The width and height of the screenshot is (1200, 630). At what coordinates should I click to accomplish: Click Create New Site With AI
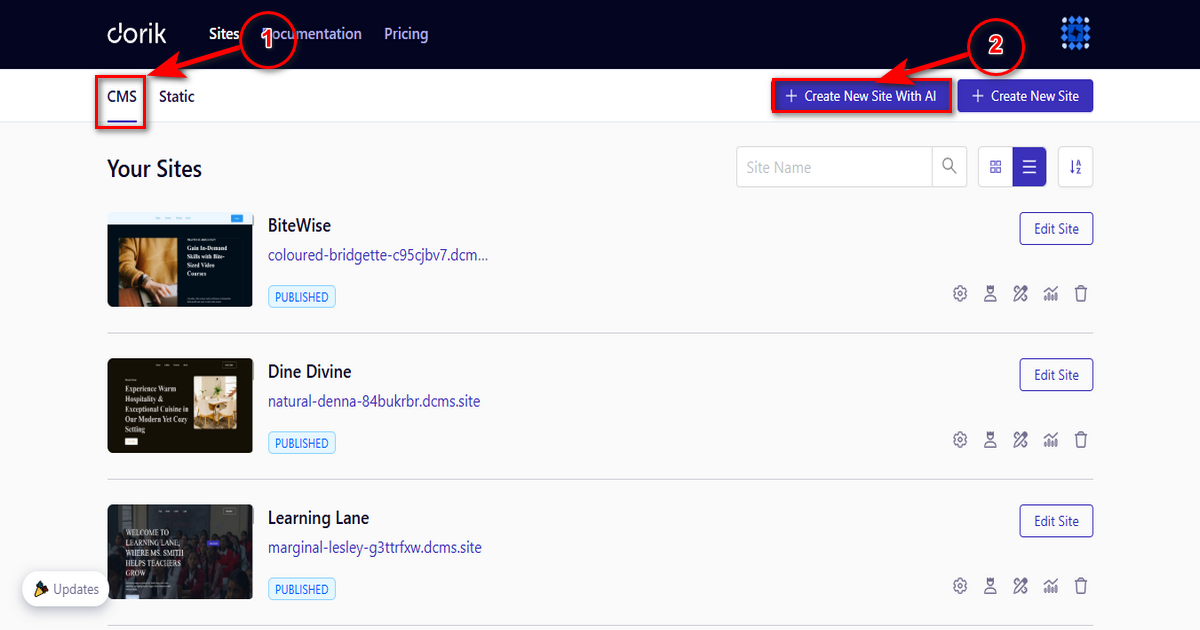point(861,96)
